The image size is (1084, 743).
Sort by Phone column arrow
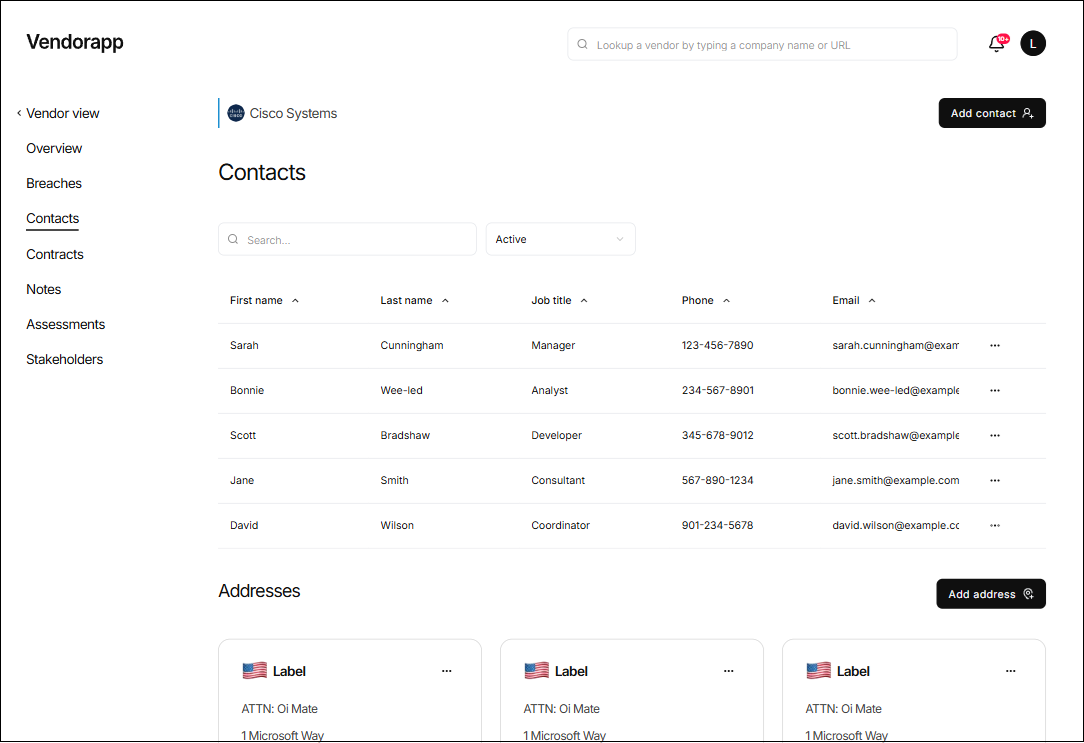727,301
